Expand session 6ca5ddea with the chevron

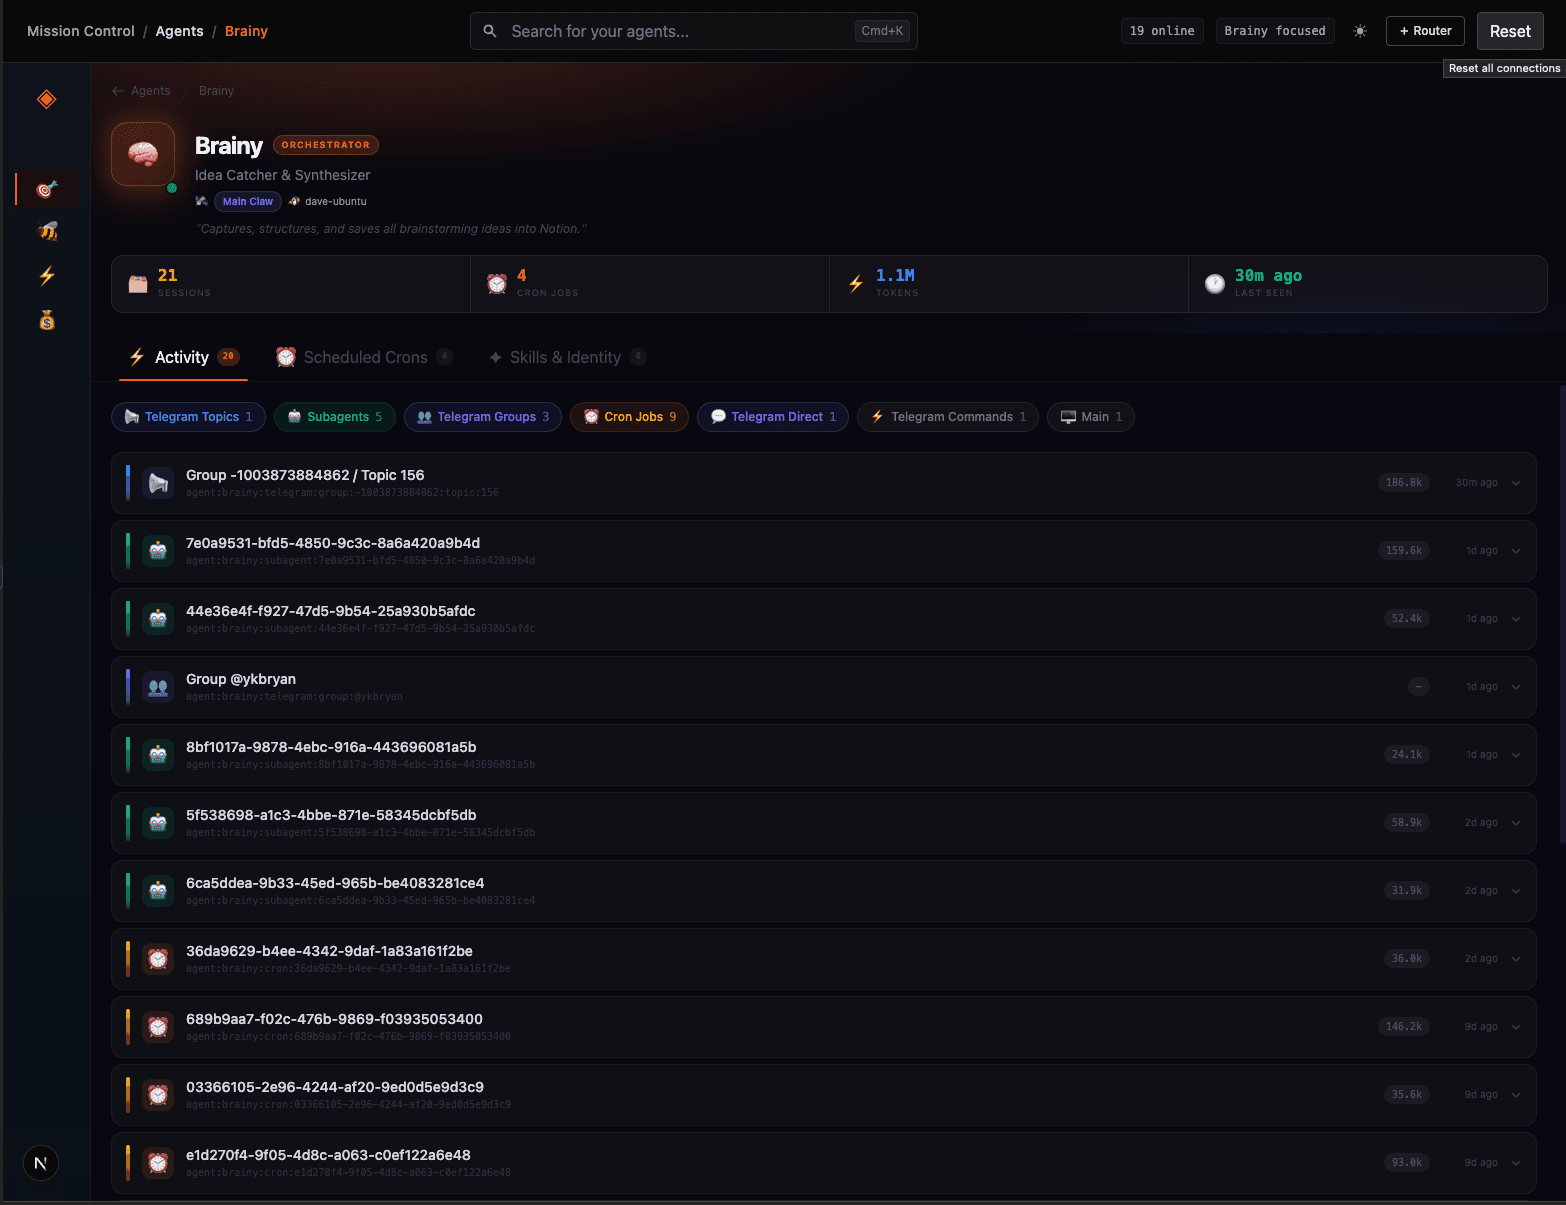pos(1516,891)
